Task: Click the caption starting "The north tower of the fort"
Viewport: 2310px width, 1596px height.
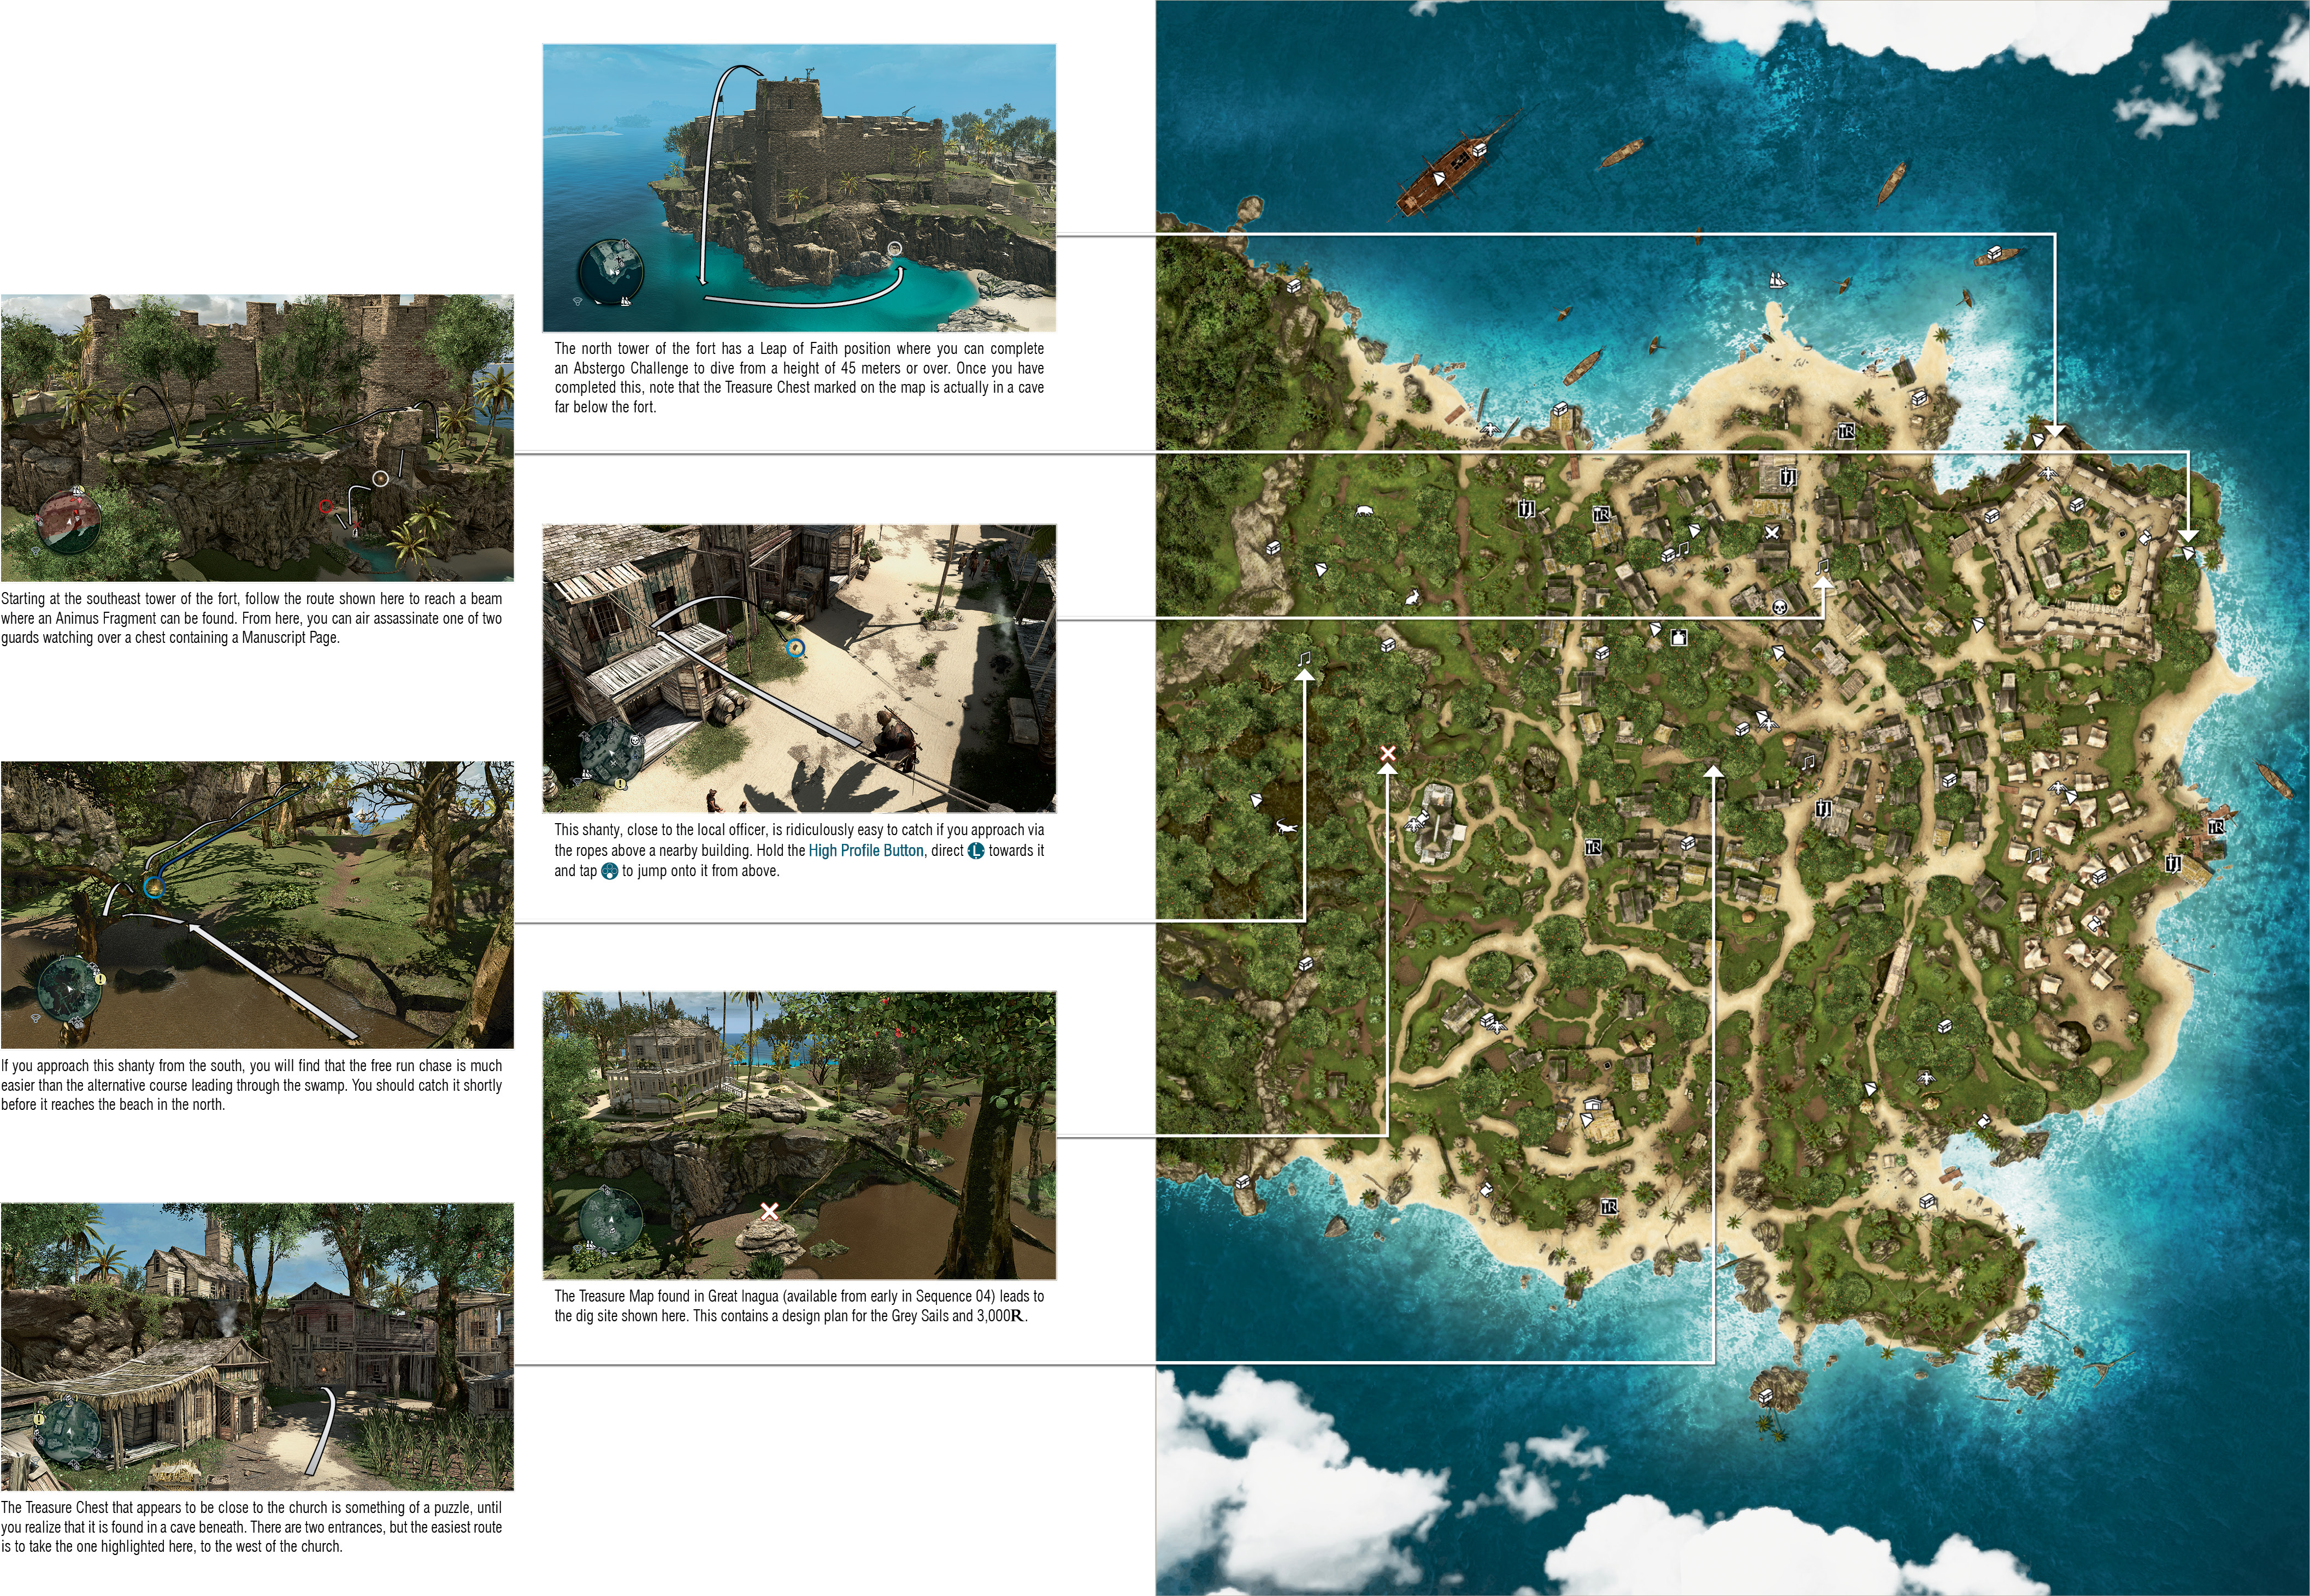Action: [799, 378]
